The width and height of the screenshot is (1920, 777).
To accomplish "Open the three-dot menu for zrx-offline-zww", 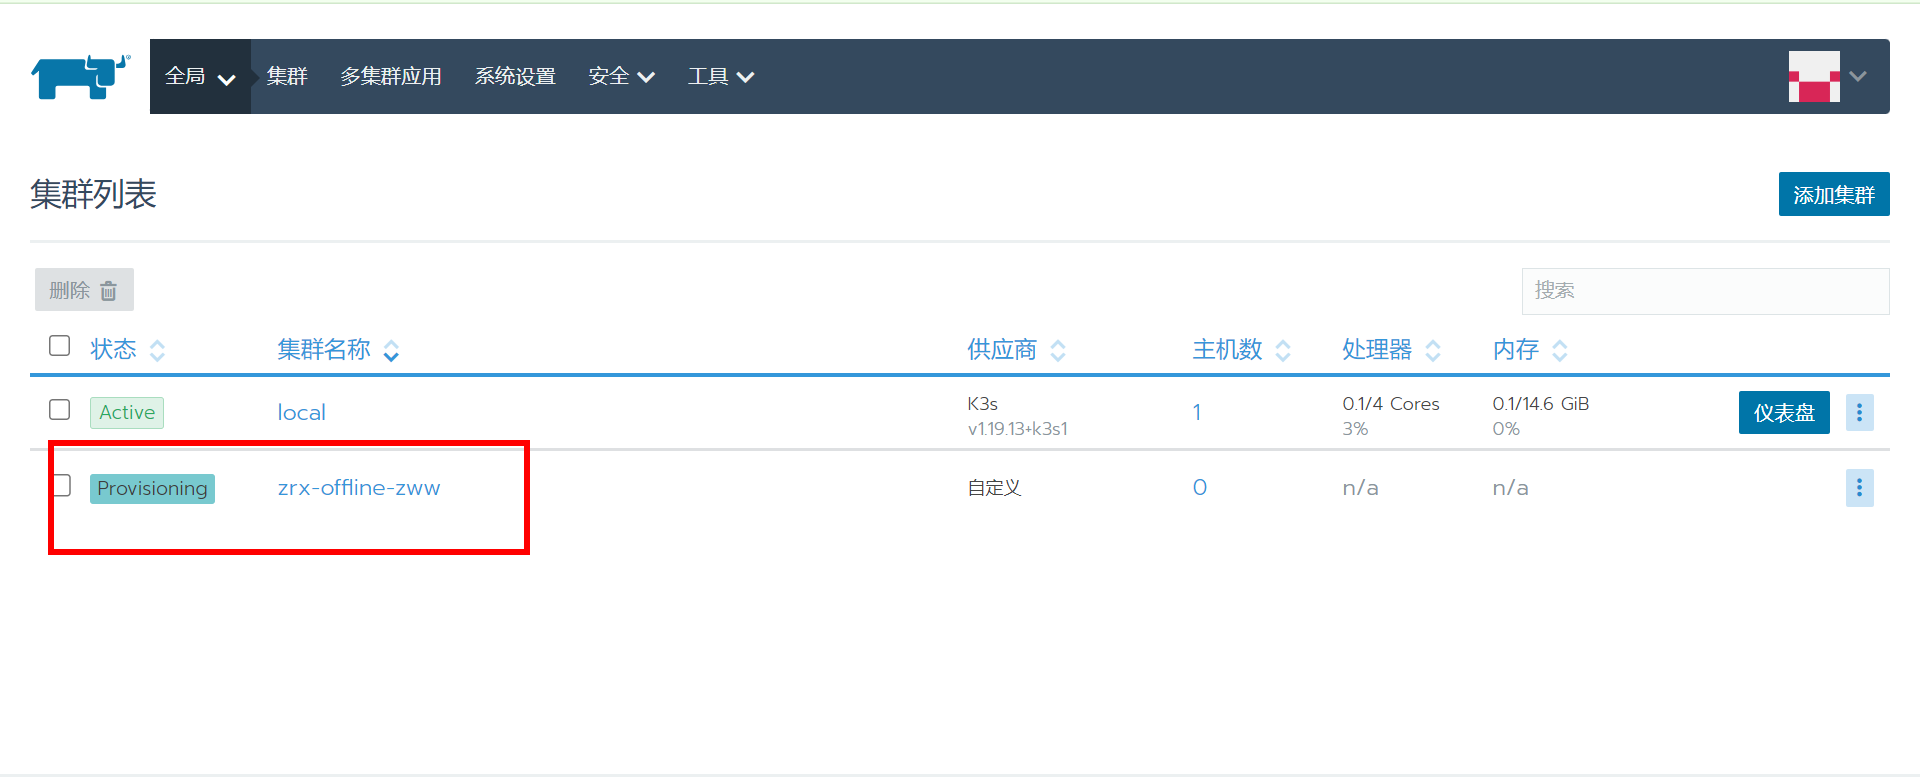I will click(1859, 488).
